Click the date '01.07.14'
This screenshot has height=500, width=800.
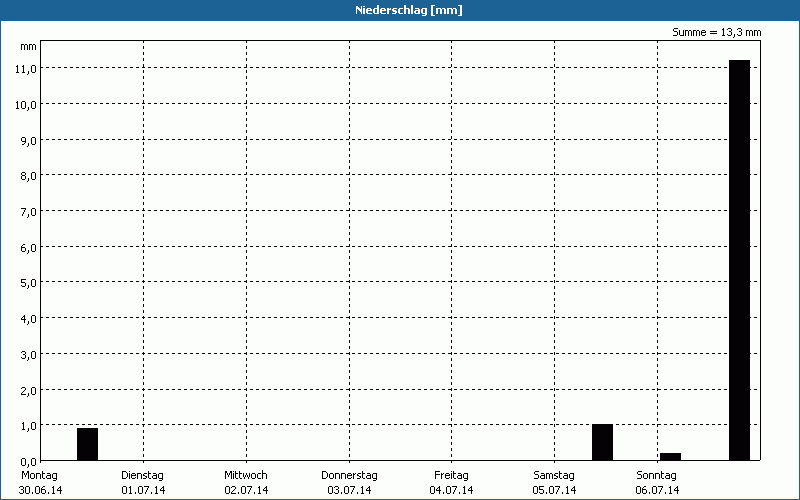143,491
